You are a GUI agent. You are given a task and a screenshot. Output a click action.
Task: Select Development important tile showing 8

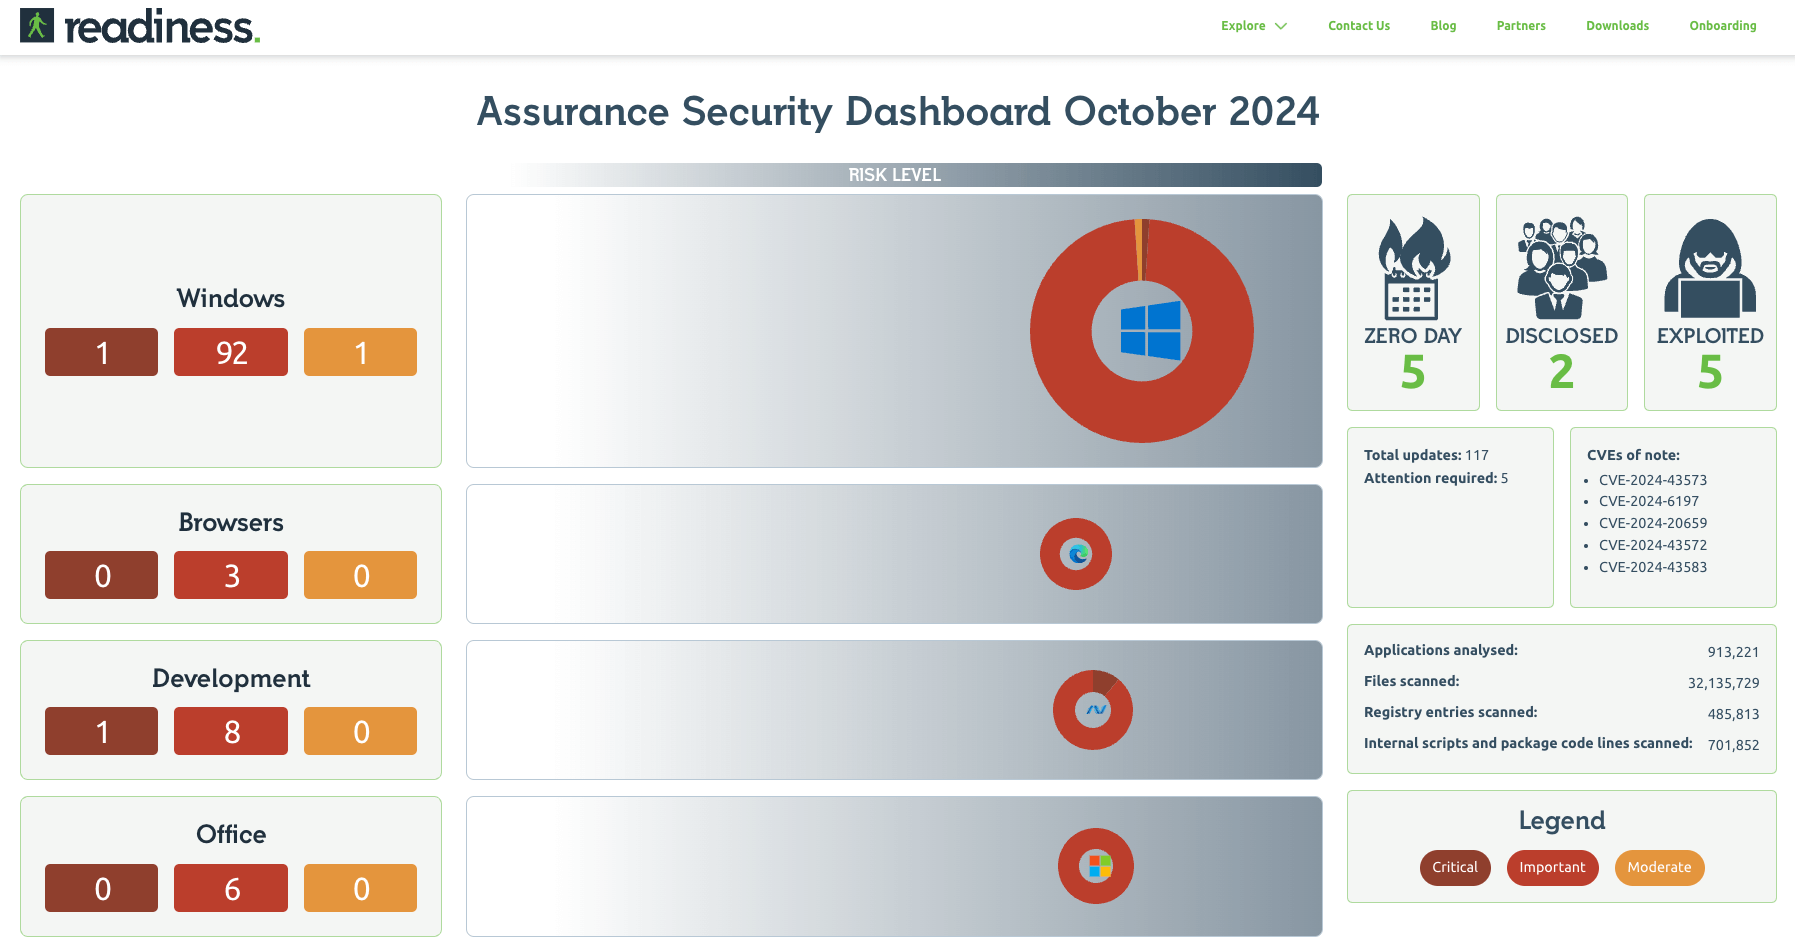(x=231, y=731)
